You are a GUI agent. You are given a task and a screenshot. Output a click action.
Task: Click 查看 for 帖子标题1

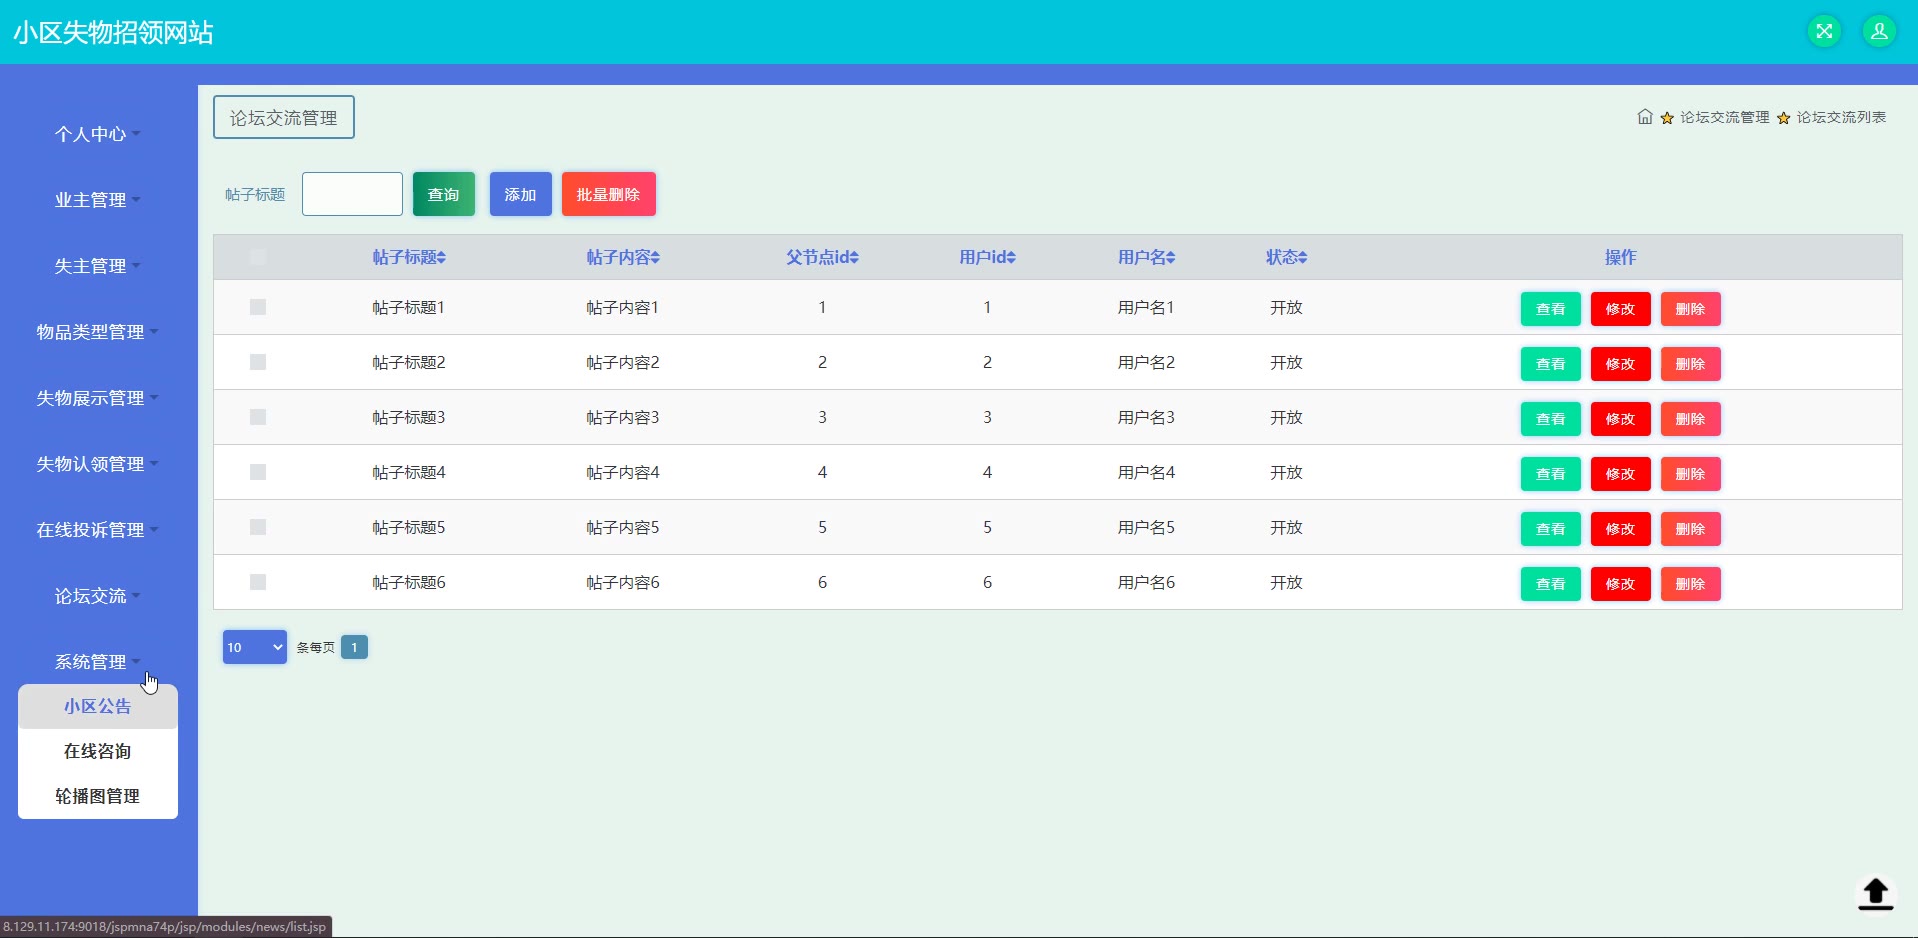click(1551, 309)
